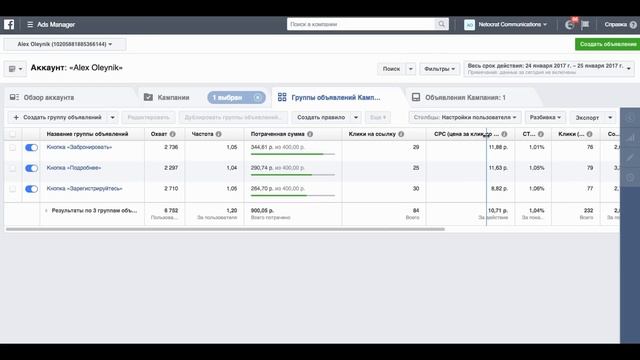
Task: Sort by Название группы объявлений column header
Action: point(87,134)
